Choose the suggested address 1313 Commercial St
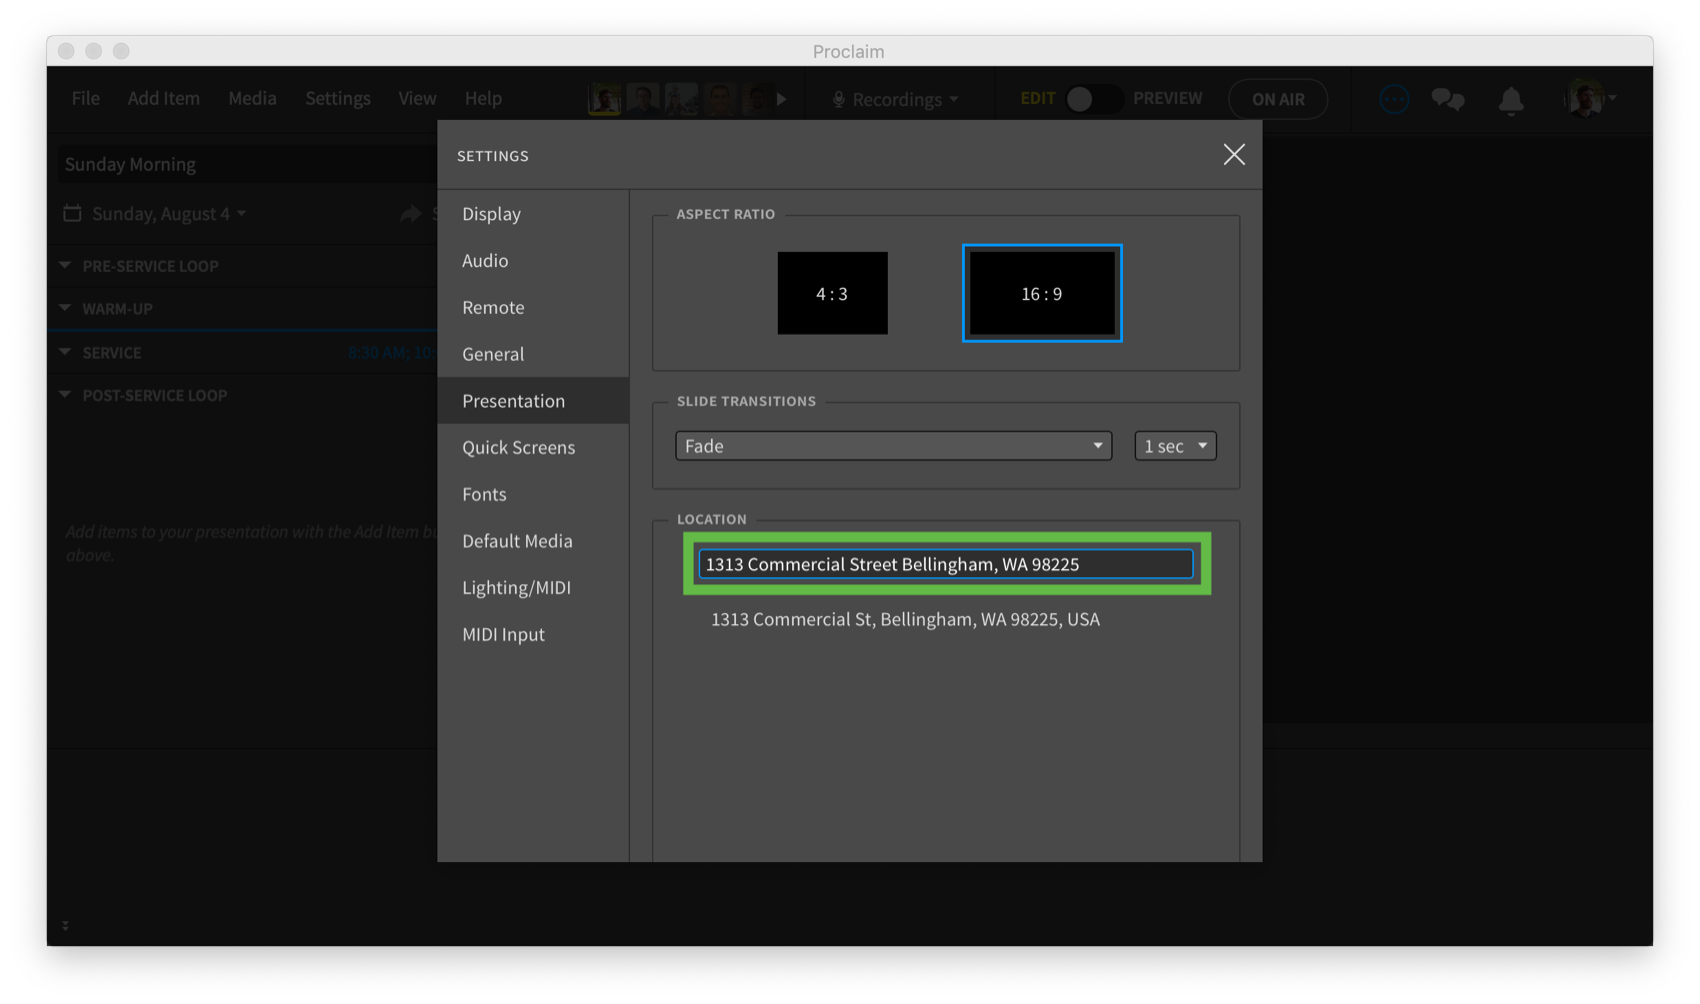 (x=904, y=619)
